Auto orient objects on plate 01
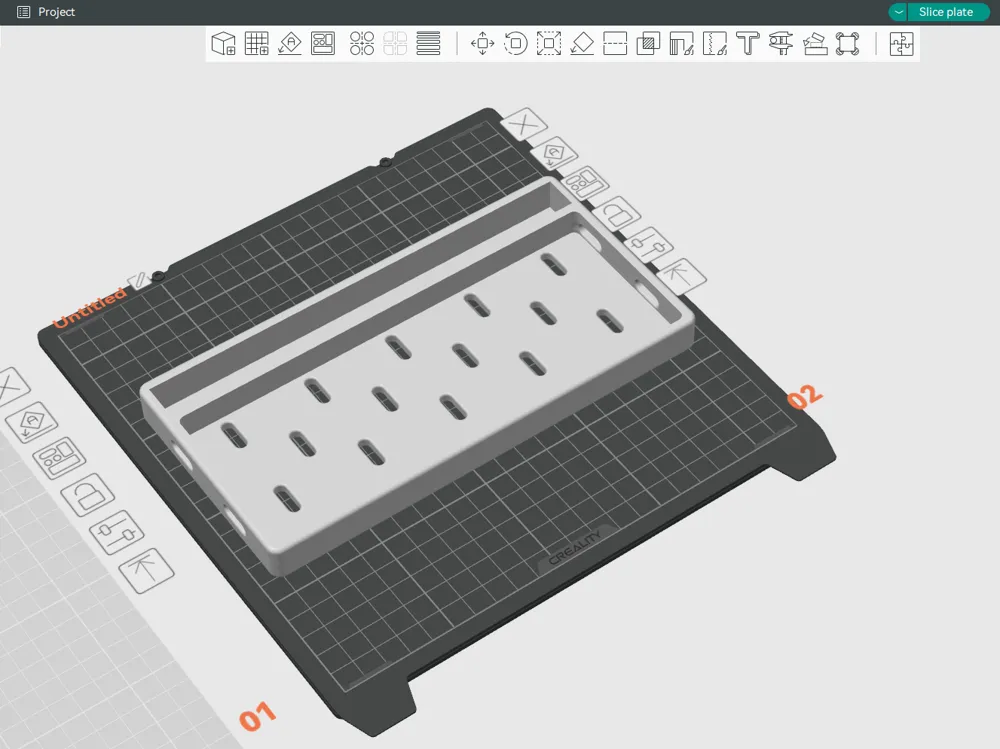 tap(32, 423)
